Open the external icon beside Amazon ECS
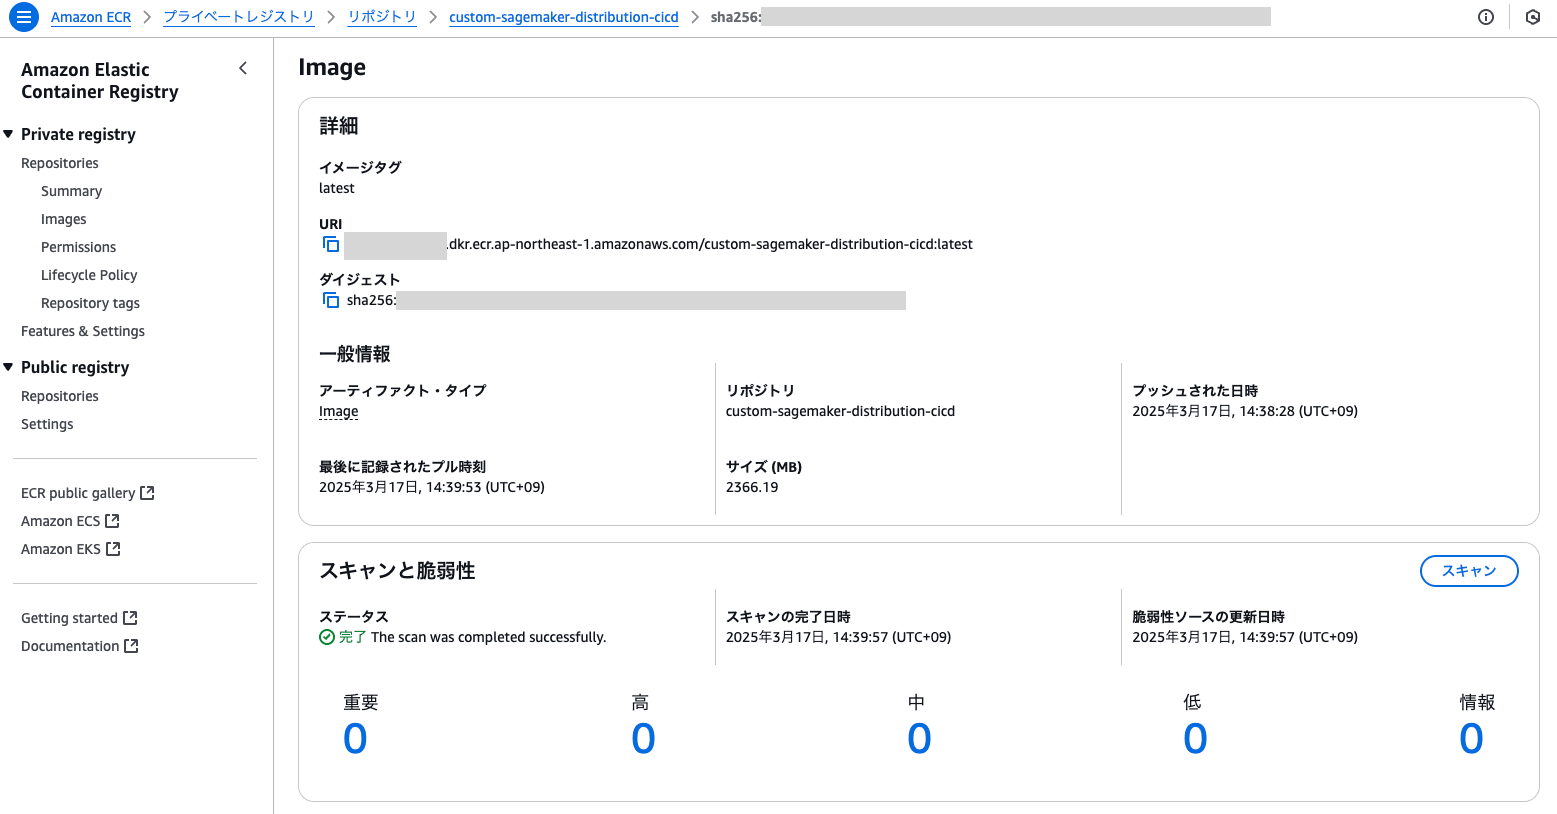This screenshot has height=814, width=1557. point(112,521)
